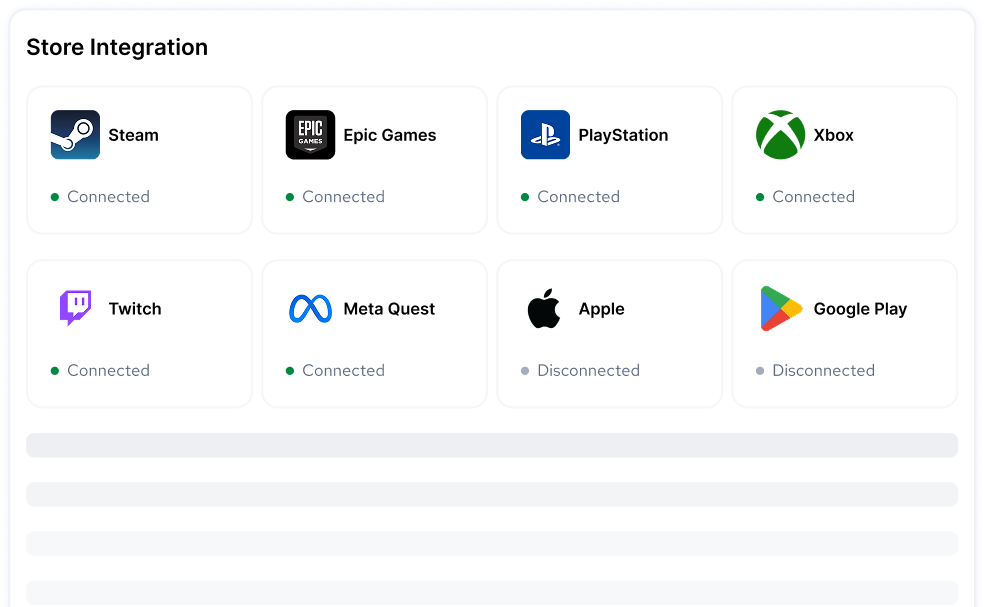The image size is (985, 607).
Task: Click the PlayStation logo icon
Action: pos(545,135)
